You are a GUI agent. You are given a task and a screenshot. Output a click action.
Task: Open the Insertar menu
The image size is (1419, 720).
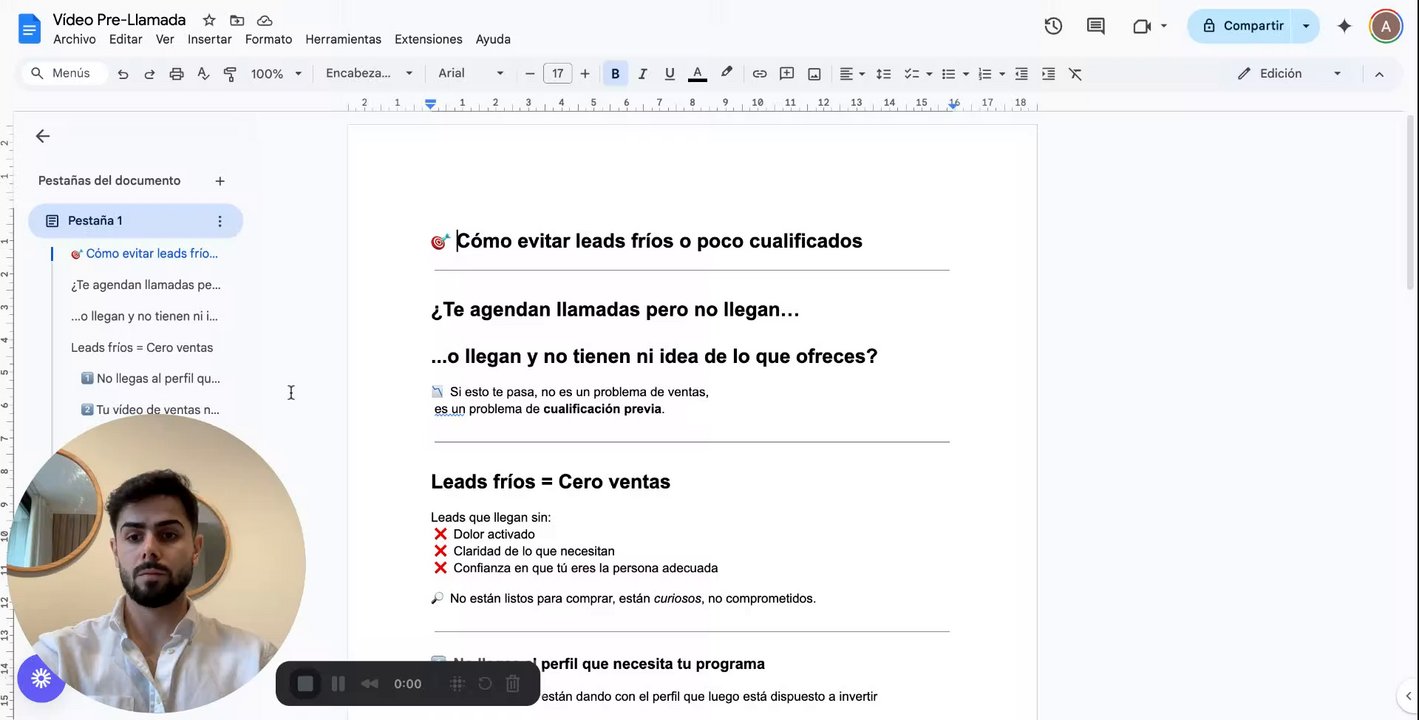[x=209, y=39]
